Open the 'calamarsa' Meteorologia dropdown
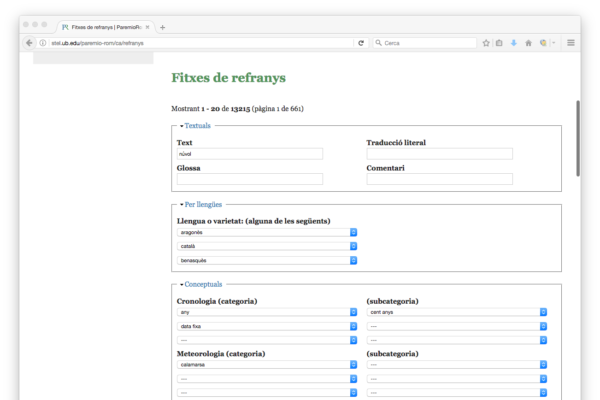Viewport: 600px width, 400px height. tap(266, 365)
